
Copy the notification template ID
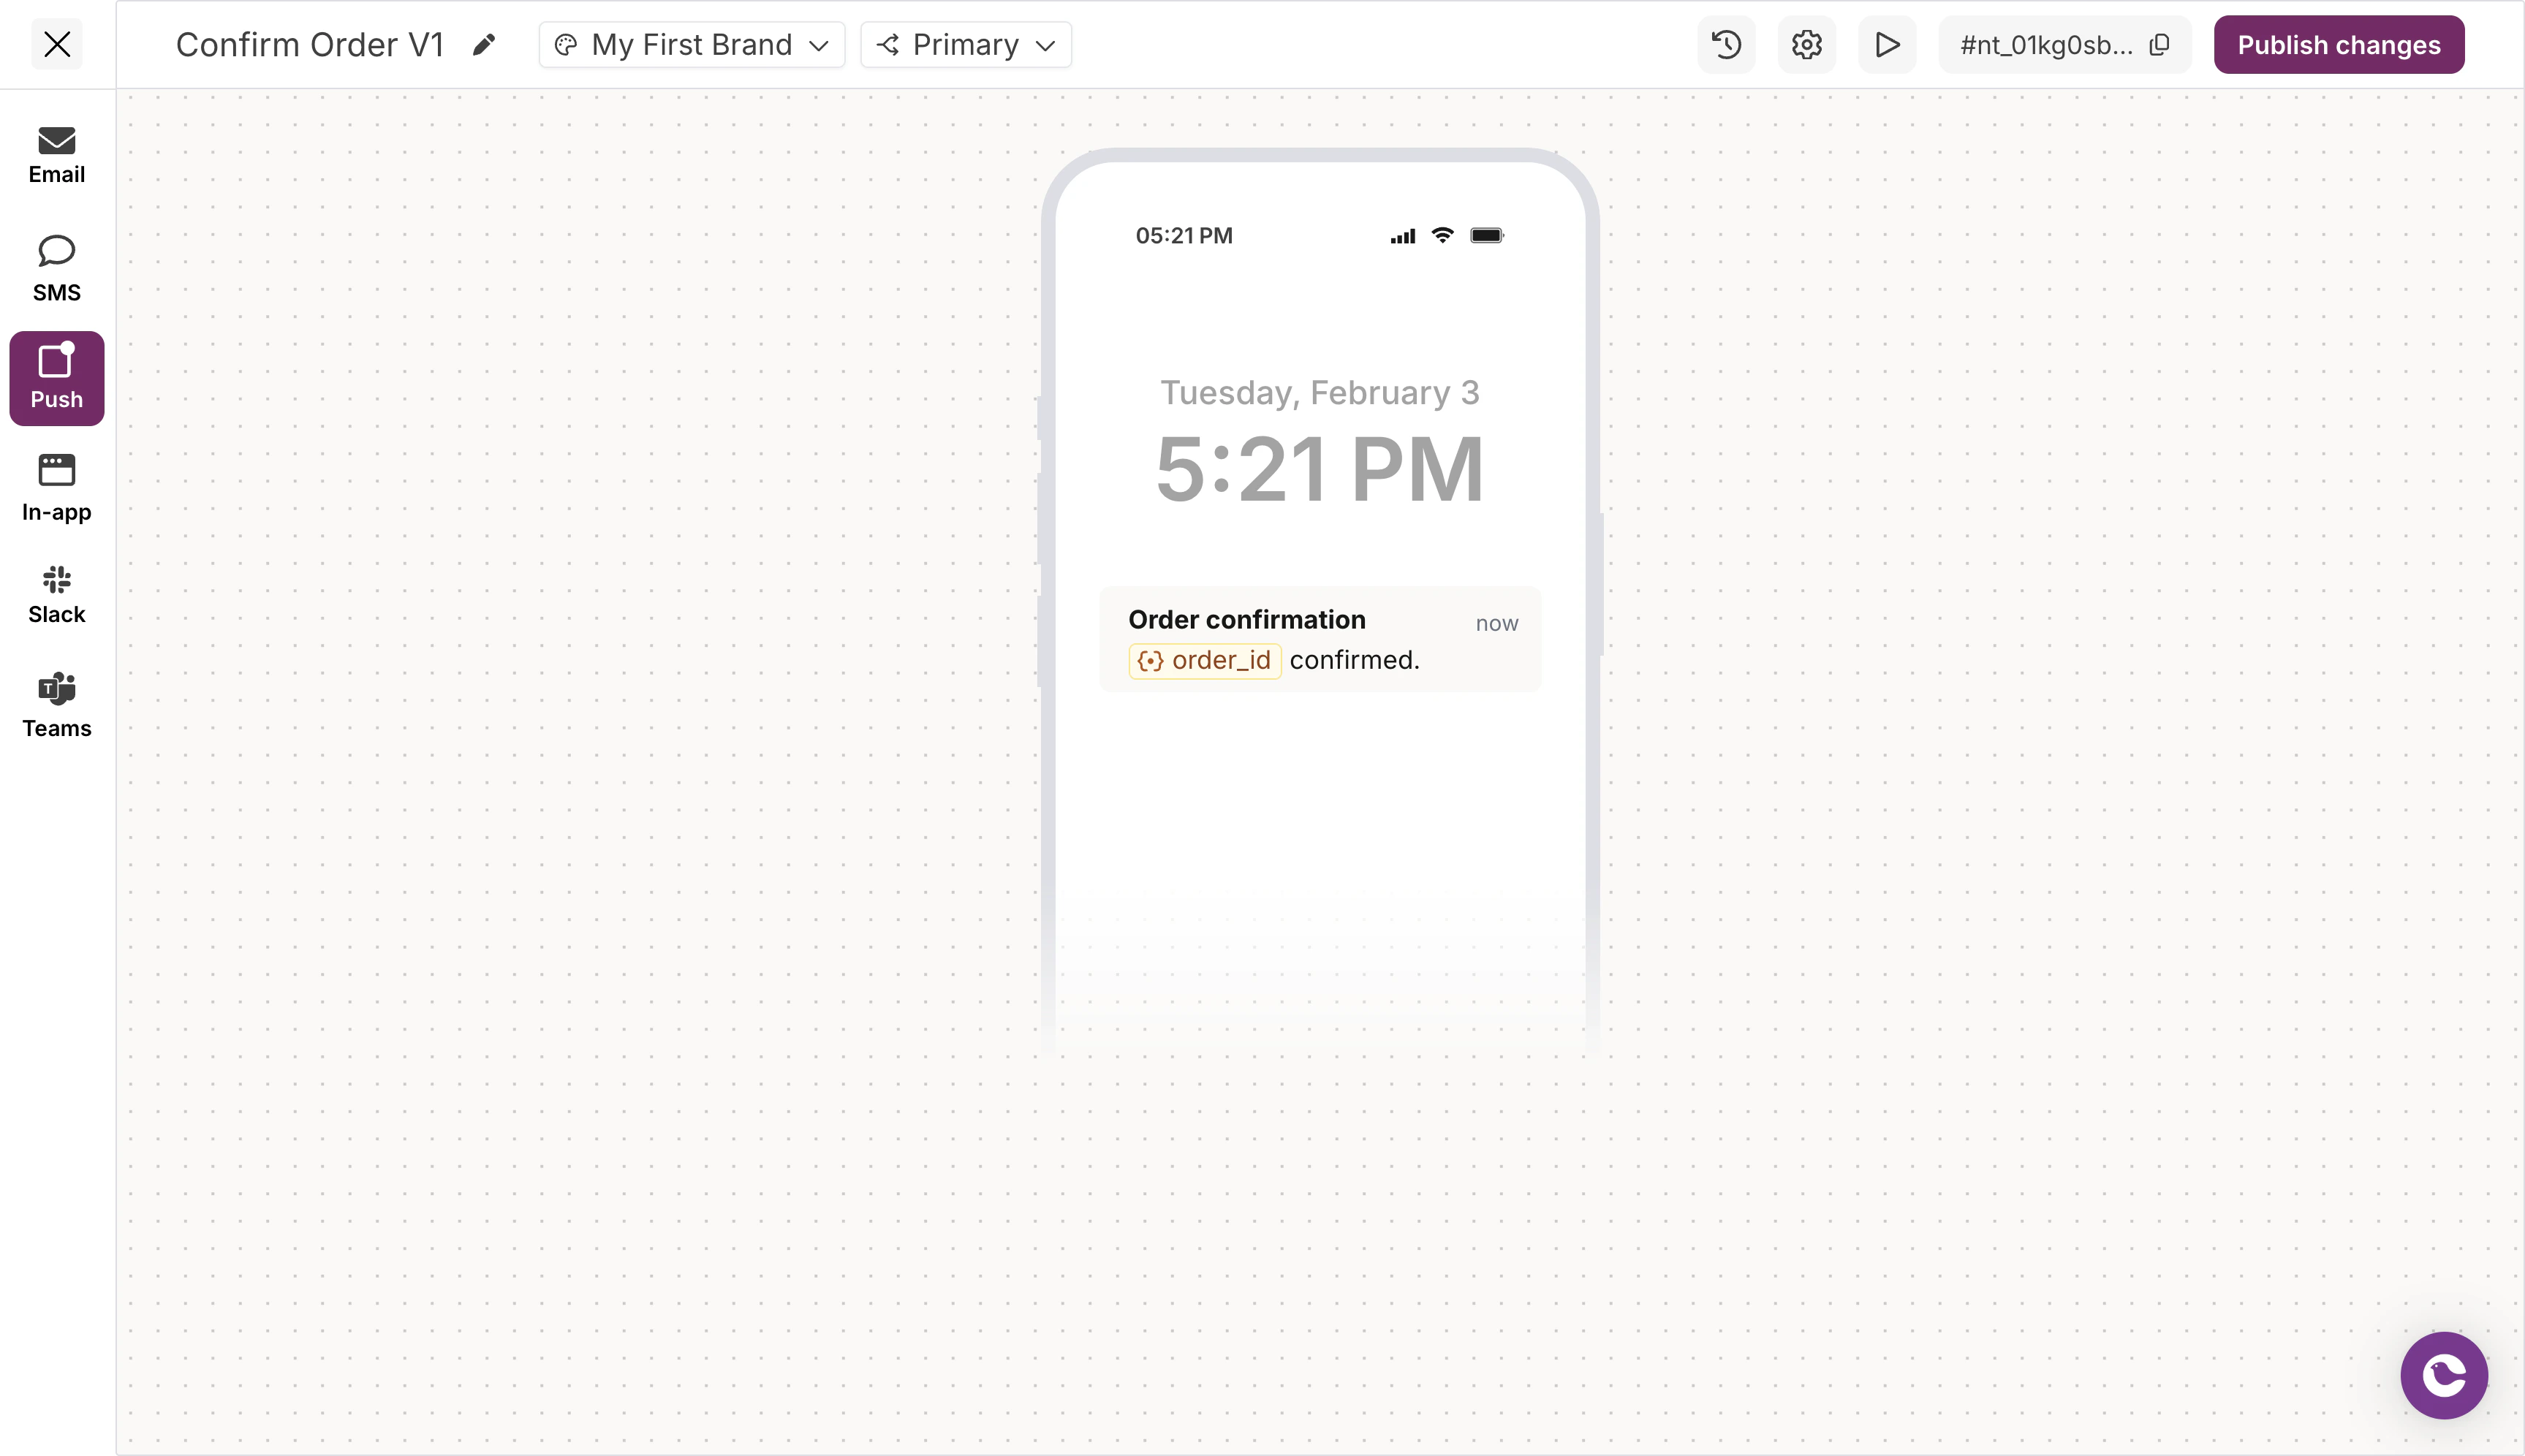tap(2160, 44)
